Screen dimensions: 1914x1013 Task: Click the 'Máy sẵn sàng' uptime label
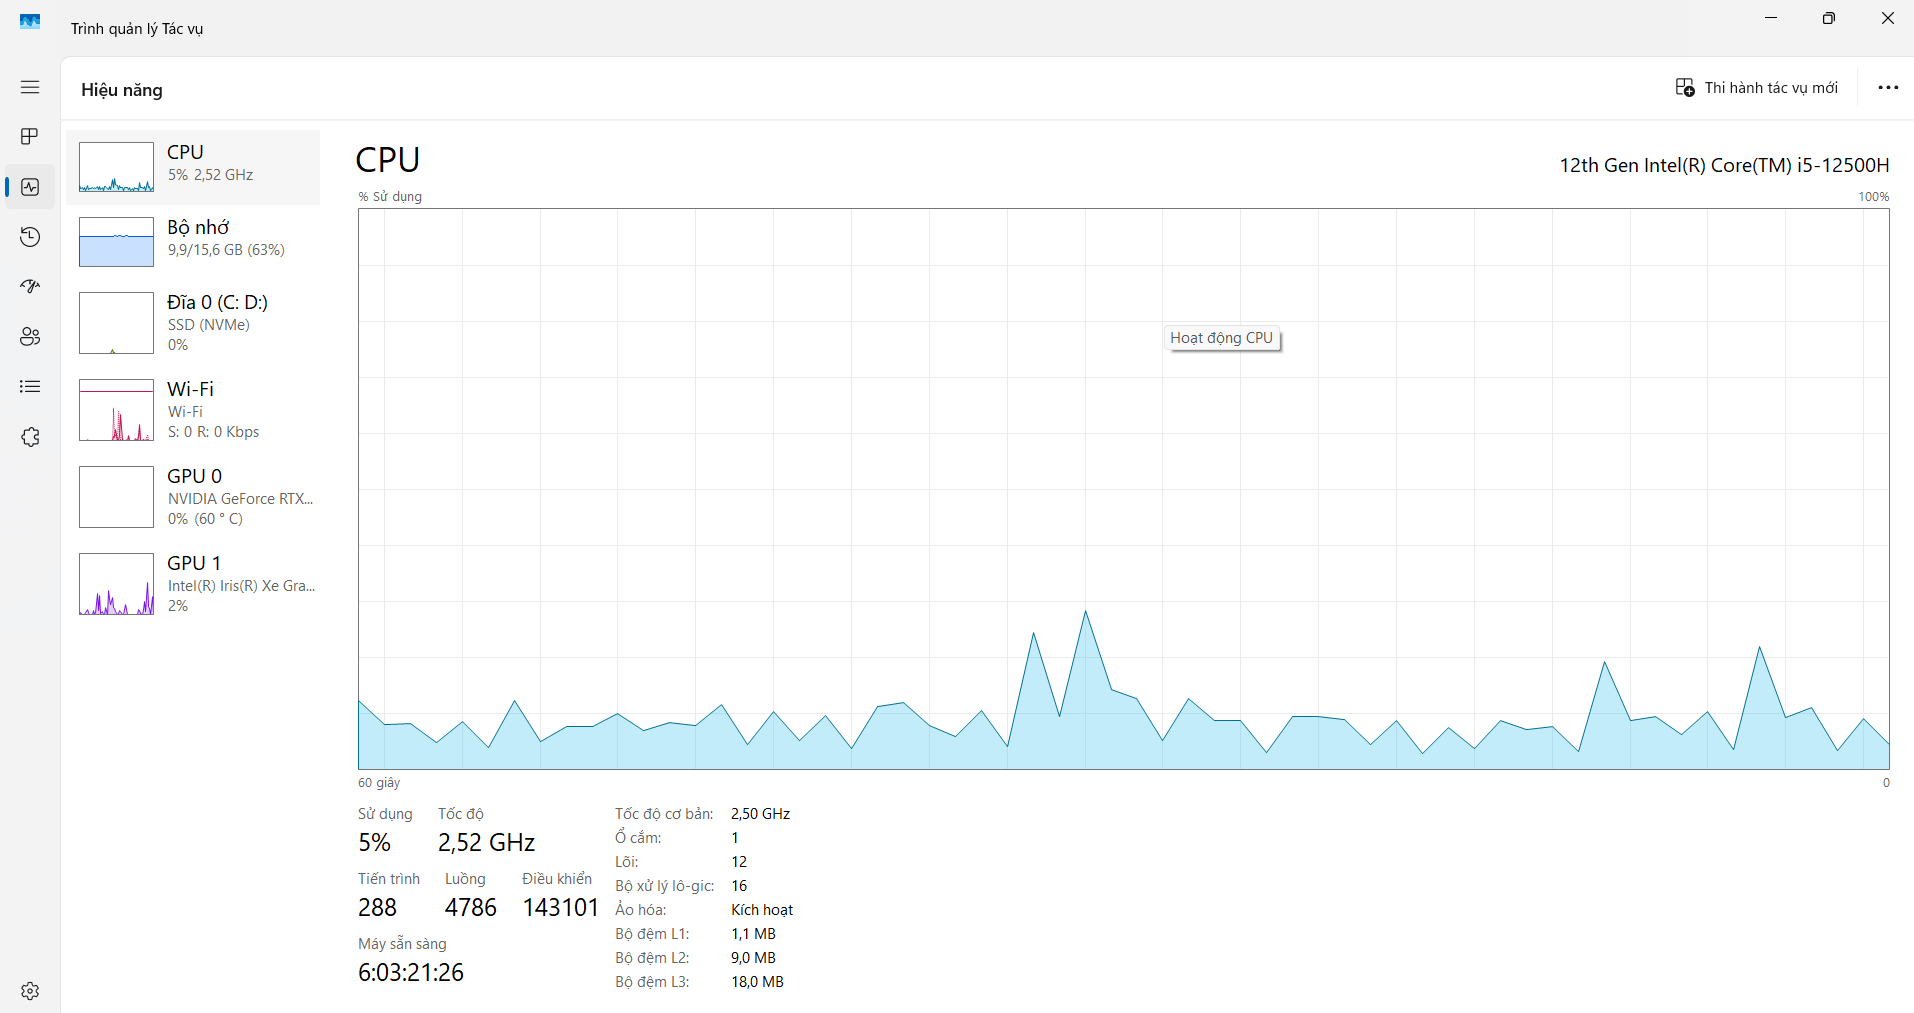[402, 944]
